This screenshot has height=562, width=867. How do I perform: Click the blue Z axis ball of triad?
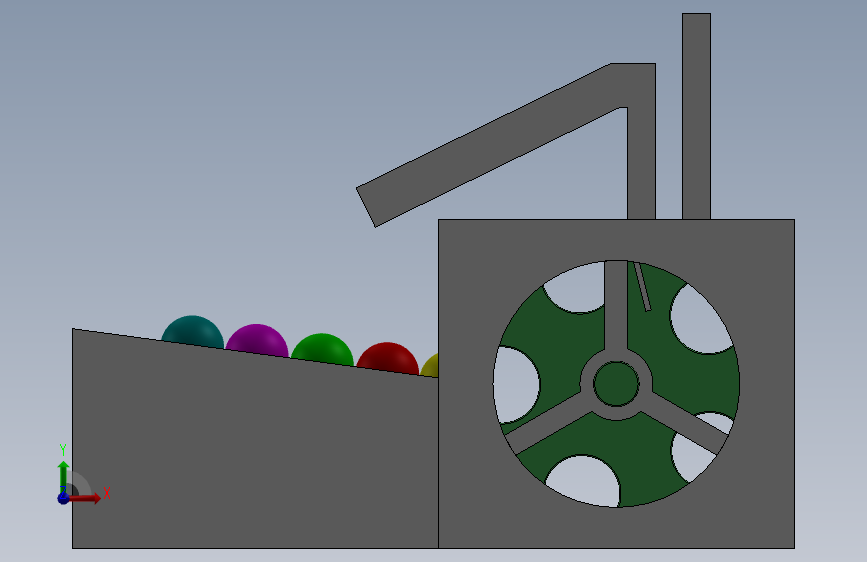point(64,498)
